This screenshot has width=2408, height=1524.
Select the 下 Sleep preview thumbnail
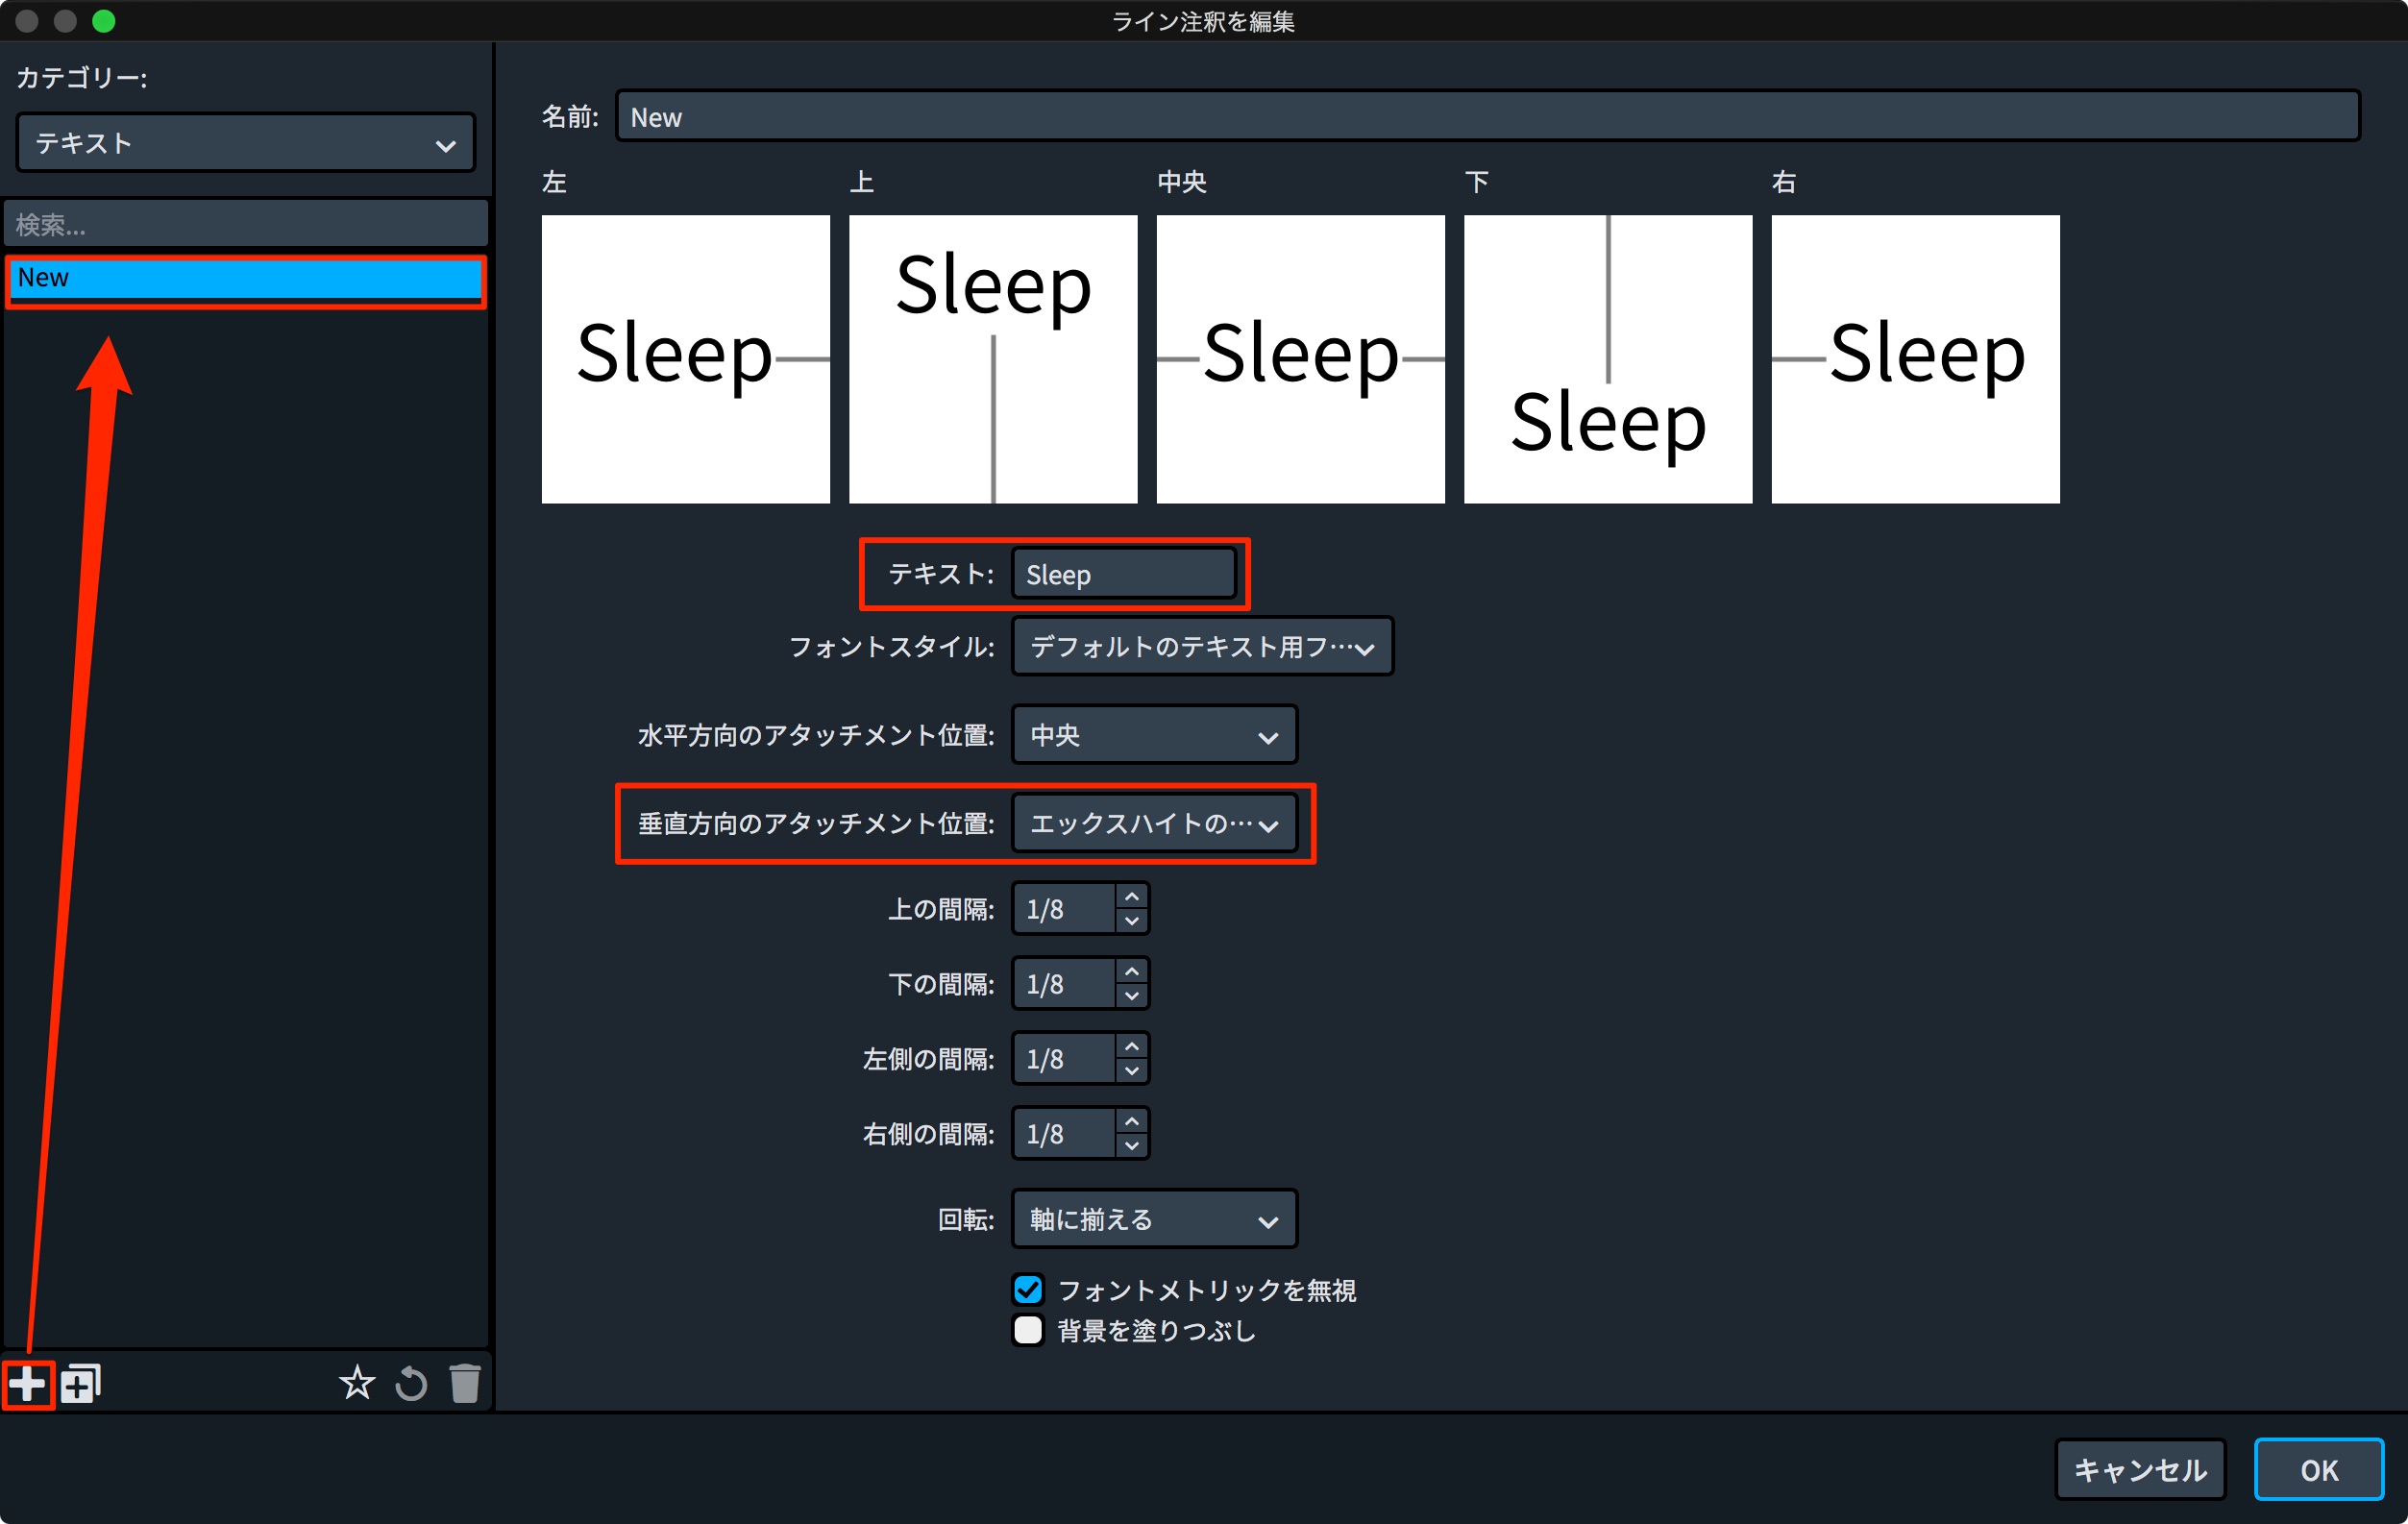pyautogui.click(x=1607, y=359)
